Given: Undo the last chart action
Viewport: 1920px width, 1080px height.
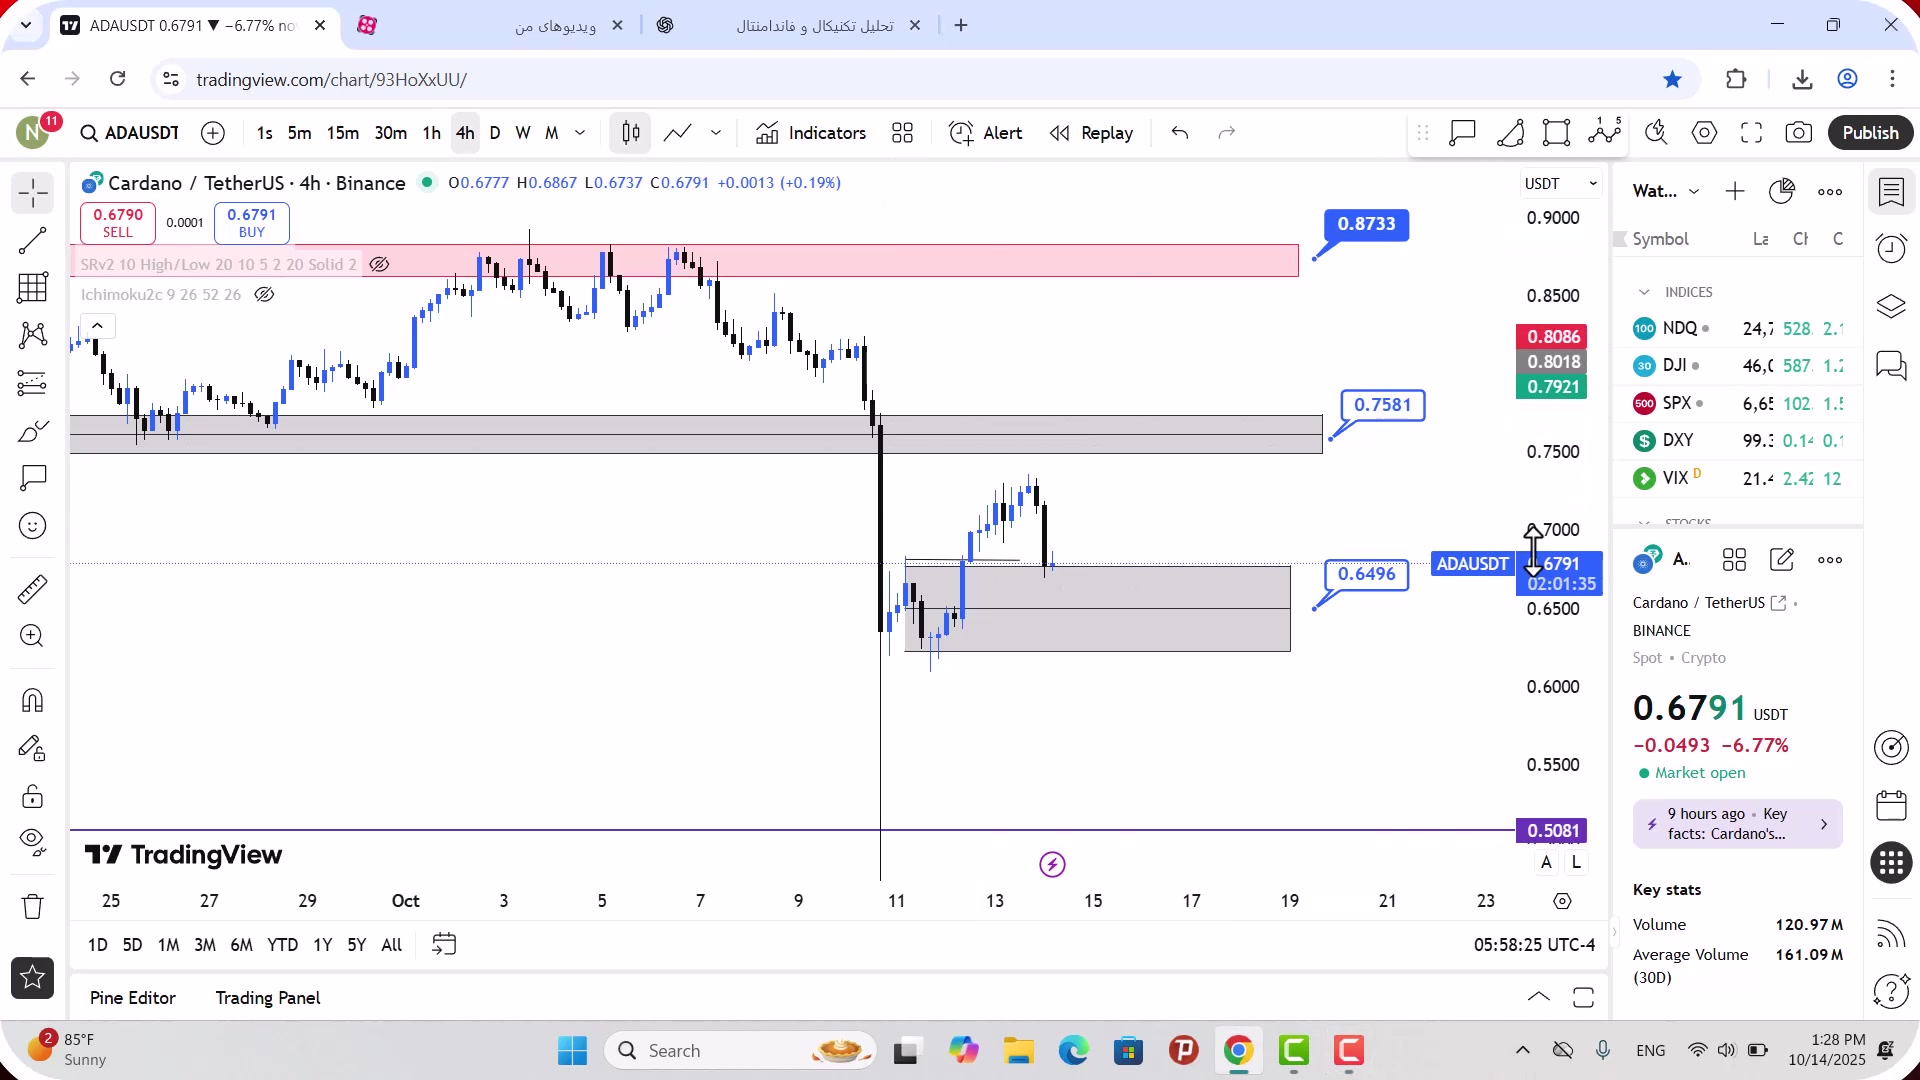Looking at the screenshot, I should [1180, 133].
